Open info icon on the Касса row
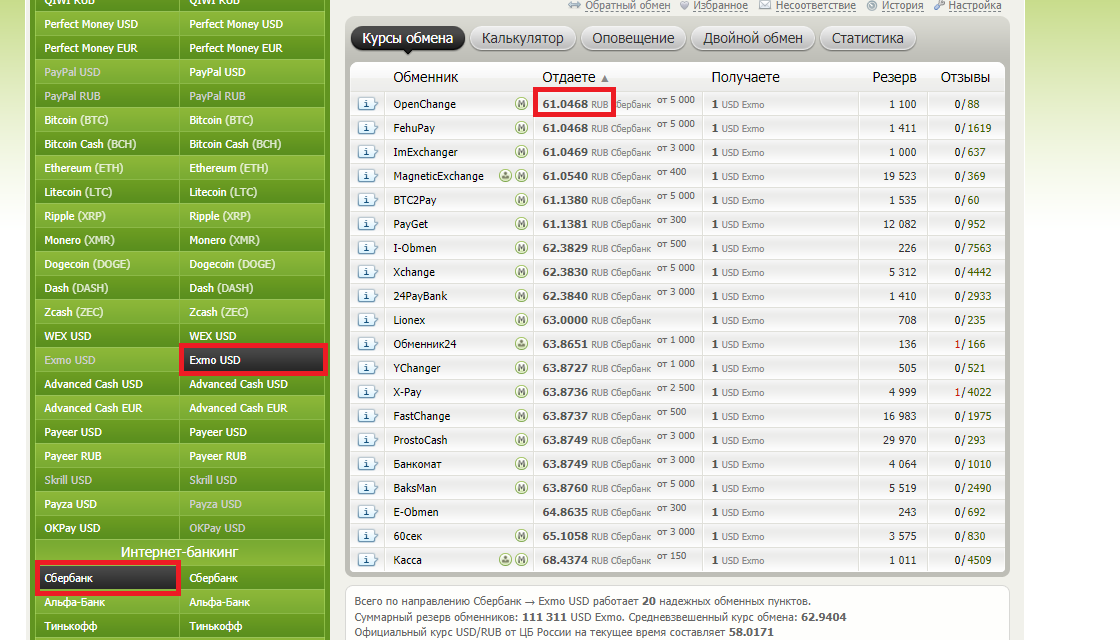 (367, 560)
